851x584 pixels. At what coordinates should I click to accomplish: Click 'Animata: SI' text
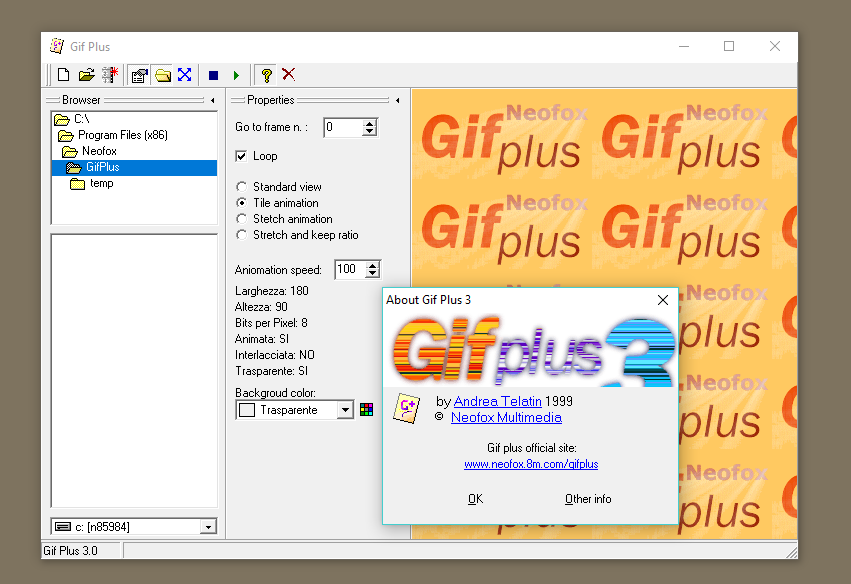point(262,339)
